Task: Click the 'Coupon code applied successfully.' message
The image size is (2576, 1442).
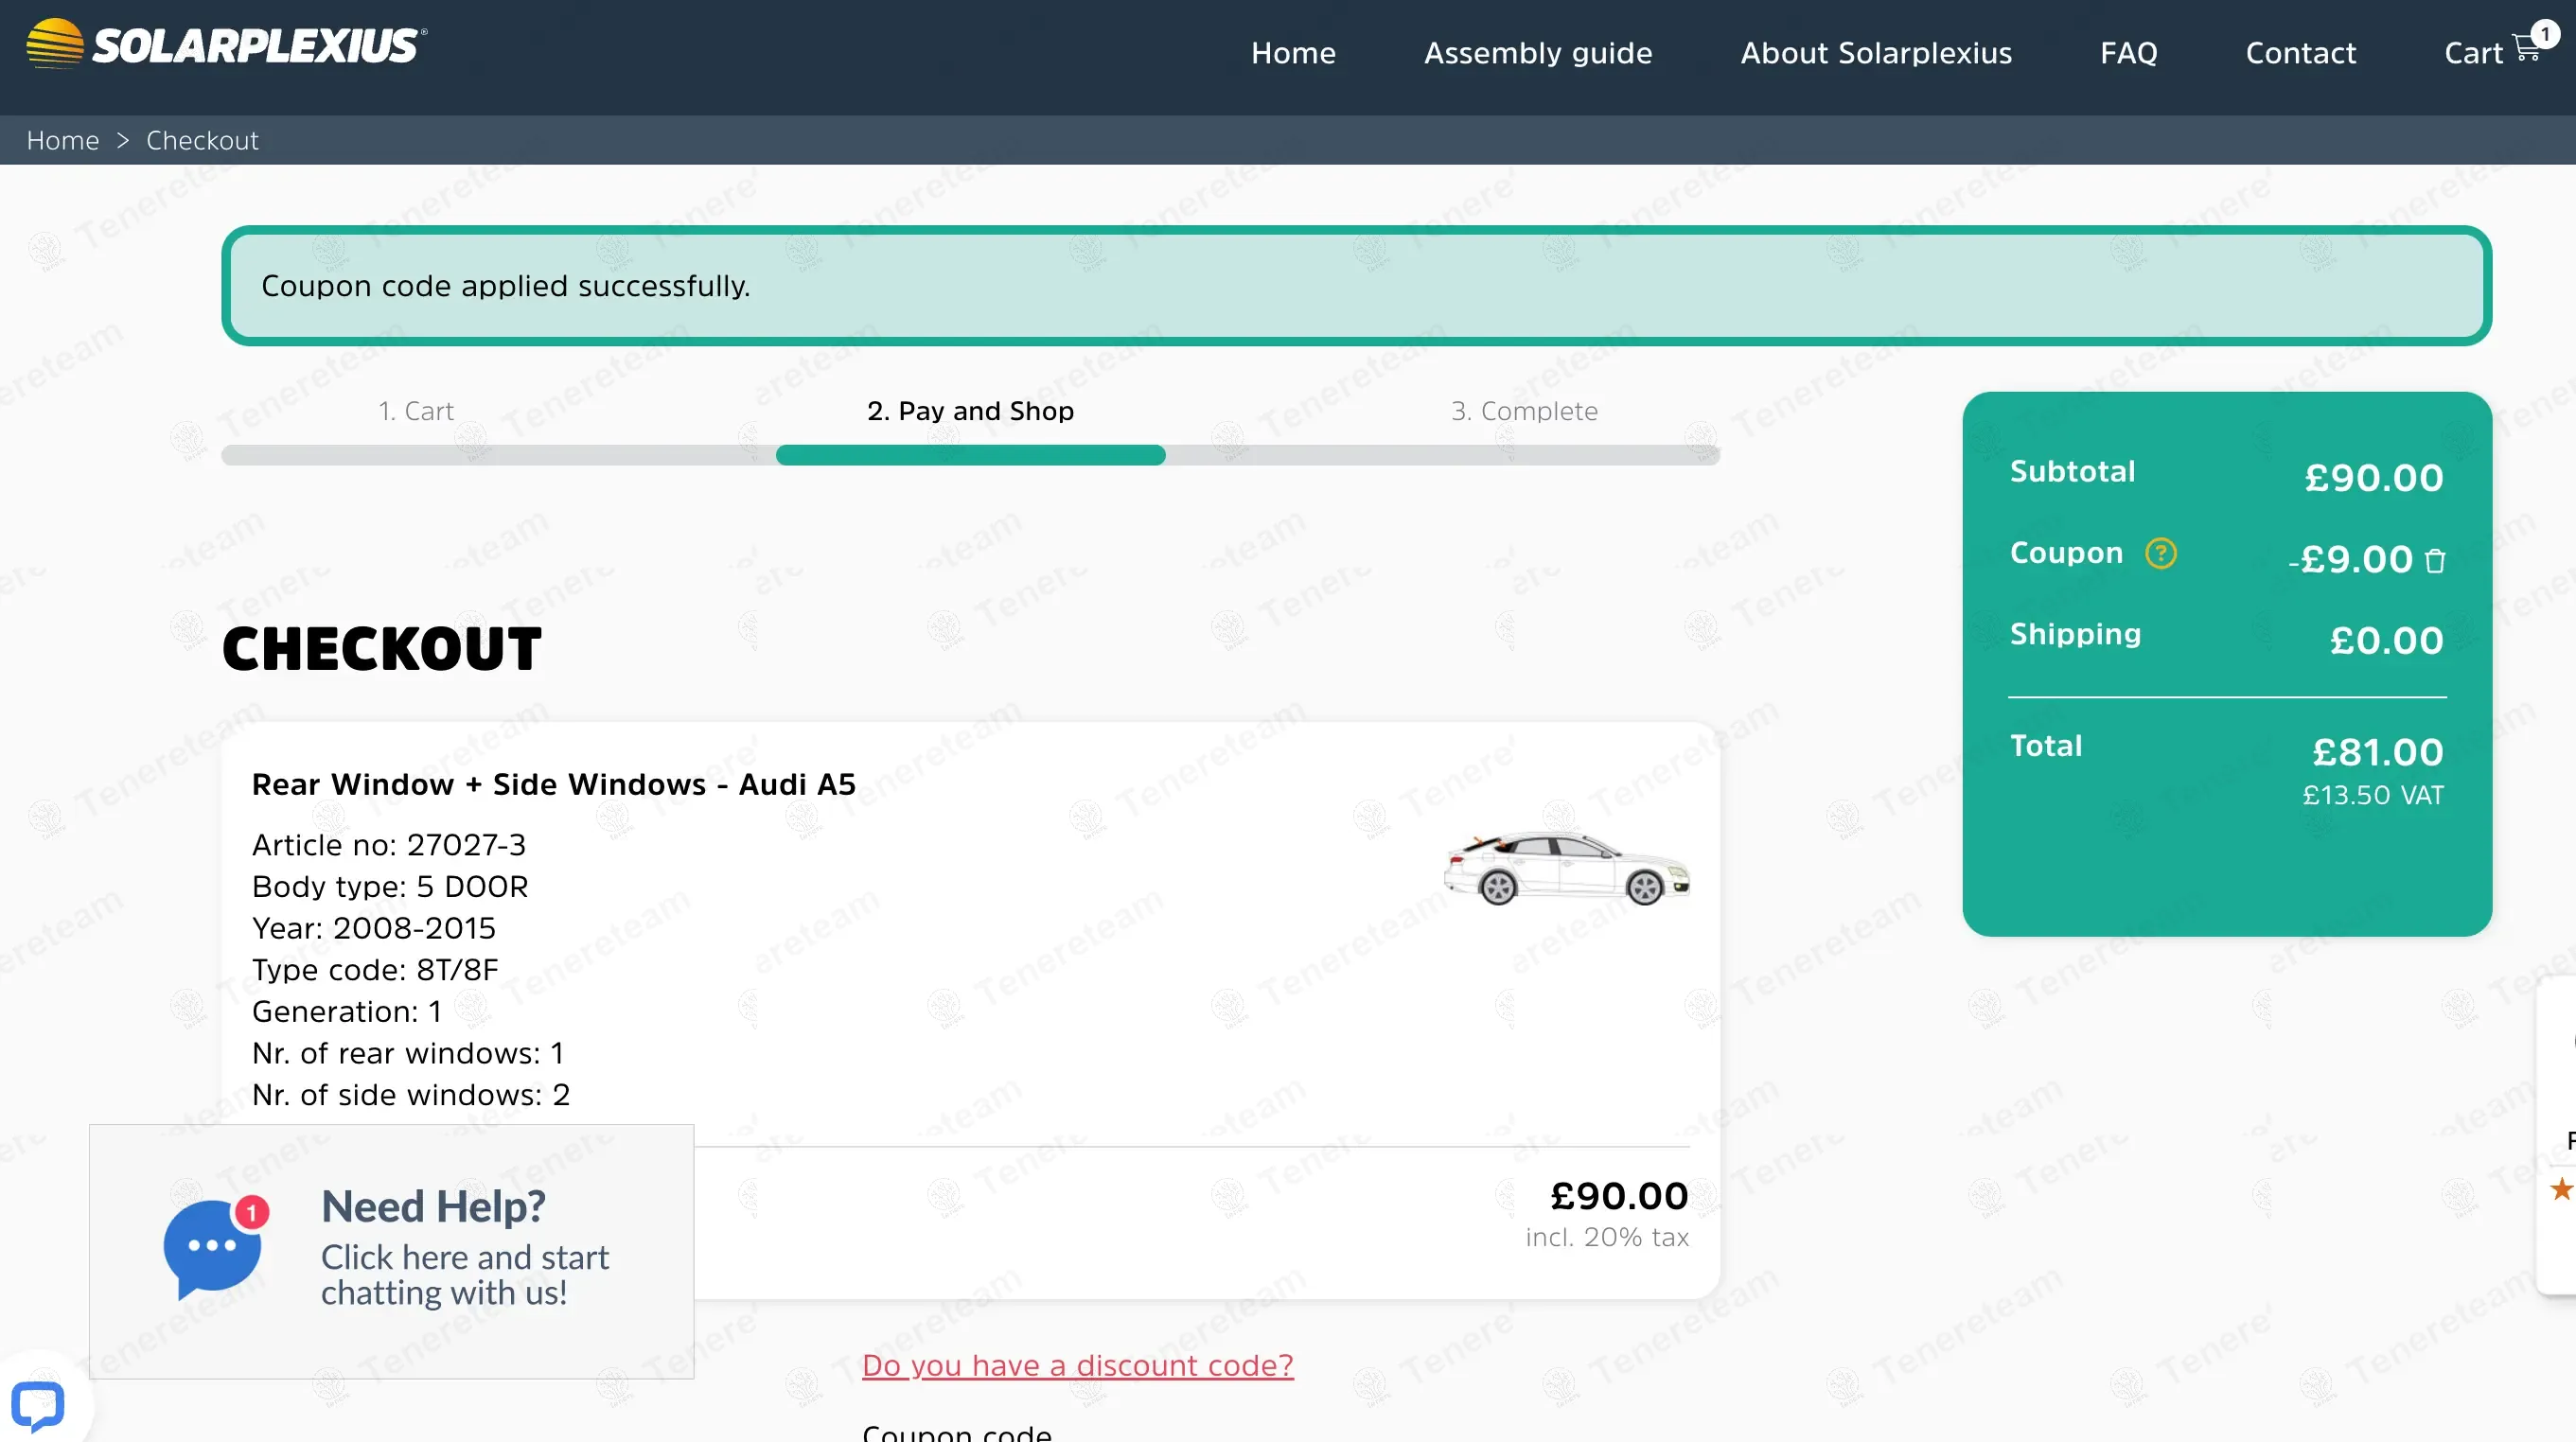Action: [x=505, y=286]
